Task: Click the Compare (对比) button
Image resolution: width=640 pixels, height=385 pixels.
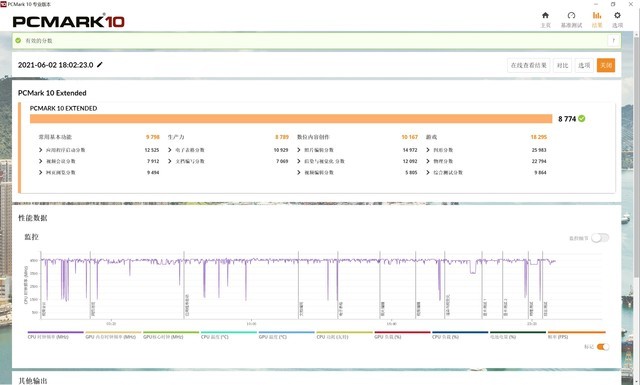Action: [x=562, y=65]
